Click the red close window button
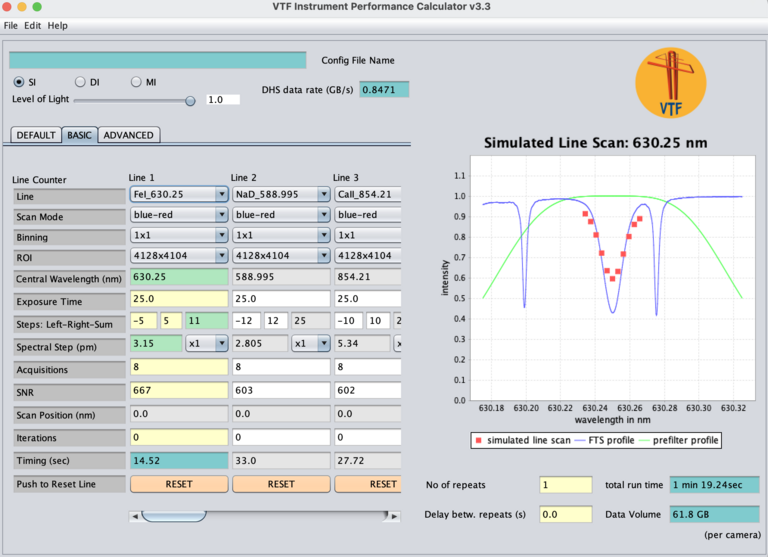Screen dimensions: 768x557 pos(6,6)
